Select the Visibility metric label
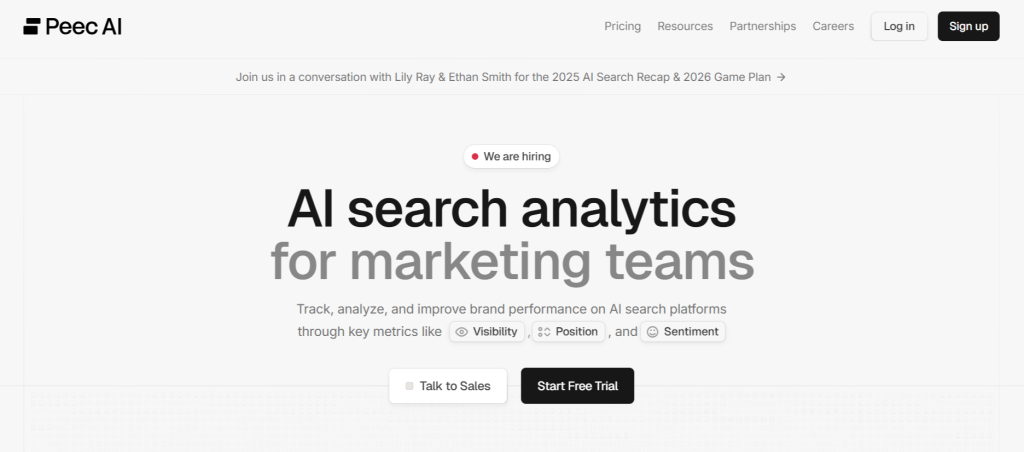 [495, 332]
